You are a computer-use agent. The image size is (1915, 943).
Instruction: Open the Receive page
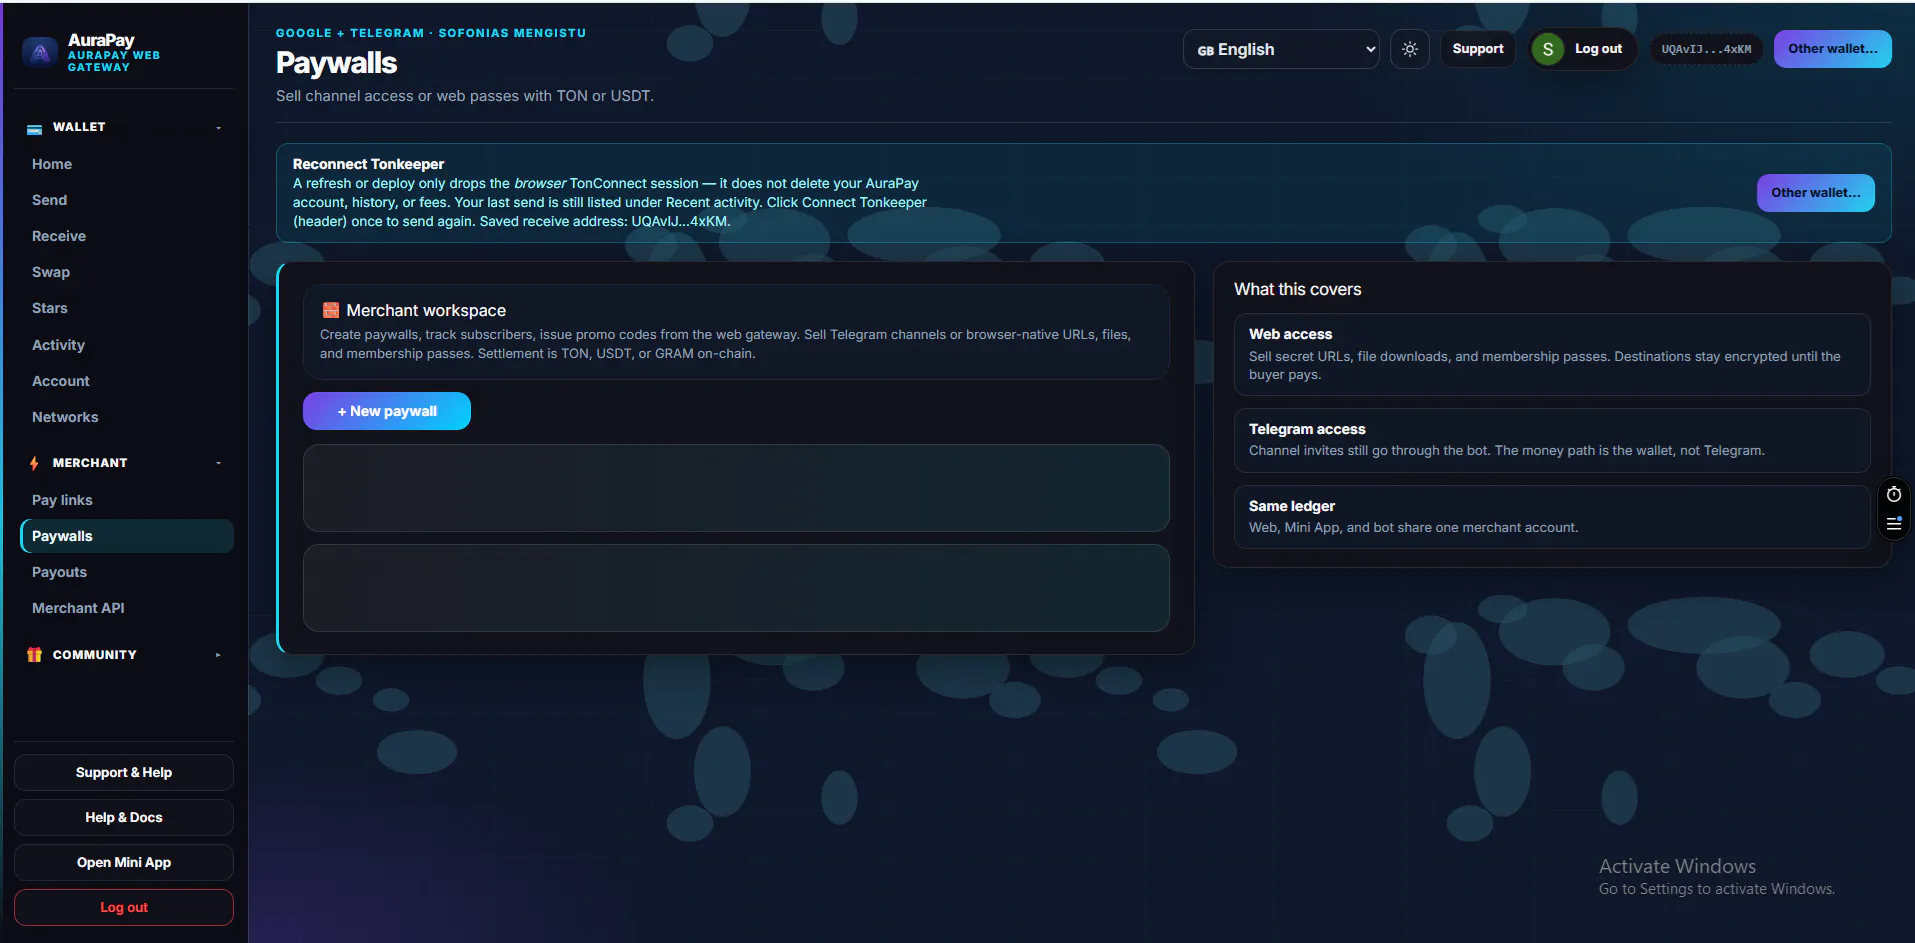59,236
